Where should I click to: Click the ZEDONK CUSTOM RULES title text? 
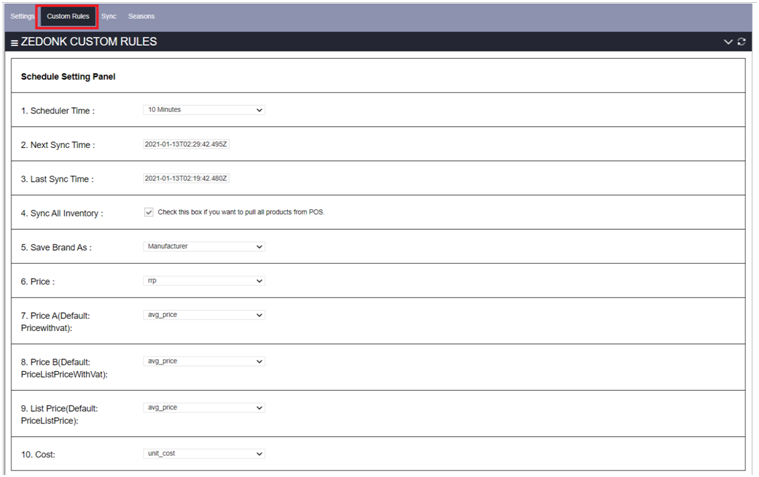click(x=89, y=42)
